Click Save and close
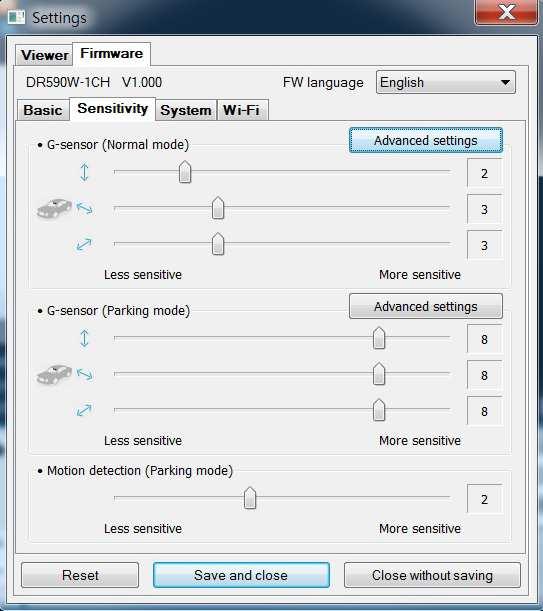Screen dimensions: 543x611 coord(241,575)
